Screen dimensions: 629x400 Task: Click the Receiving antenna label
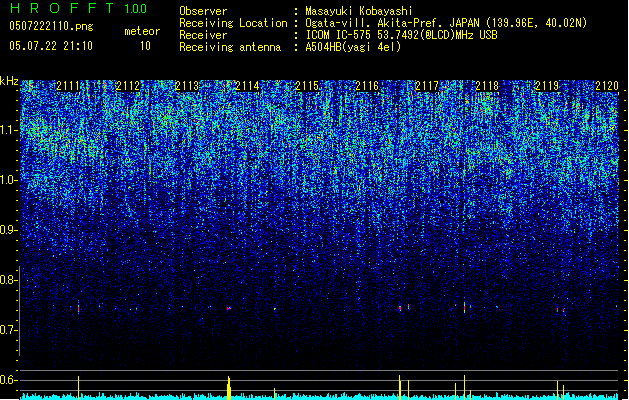230,47
